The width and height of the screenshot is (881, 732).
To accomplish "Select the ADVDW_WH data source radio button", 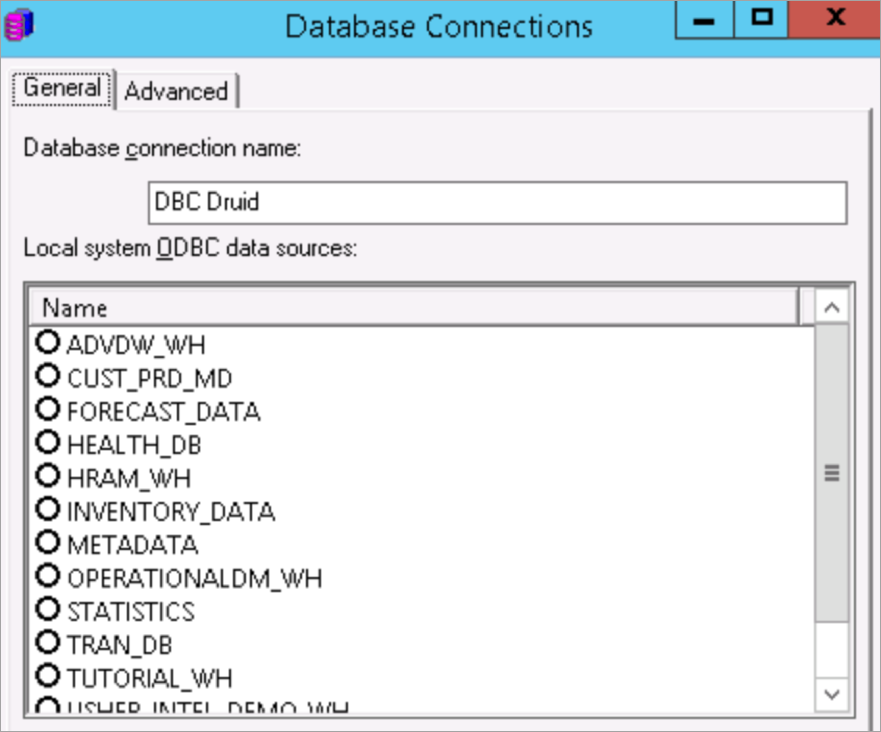I will tap(48, 344).
